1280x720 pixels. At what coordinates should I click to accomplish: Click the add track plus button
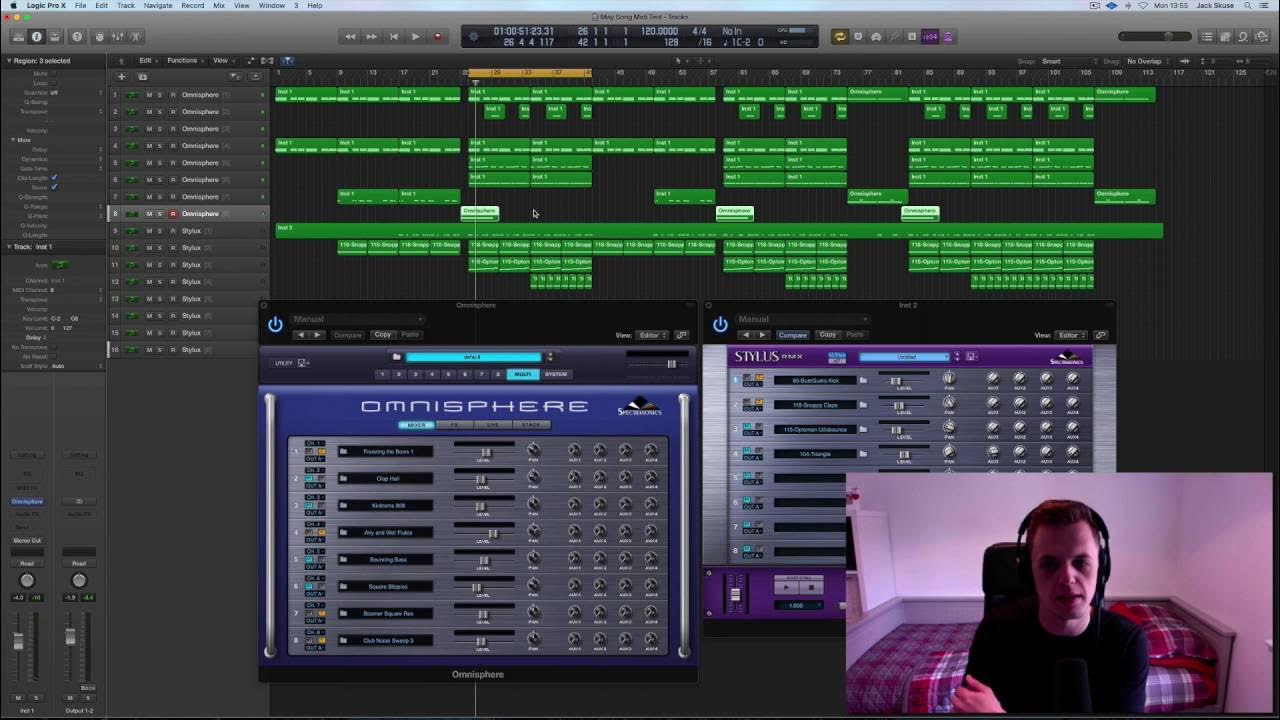121,76
